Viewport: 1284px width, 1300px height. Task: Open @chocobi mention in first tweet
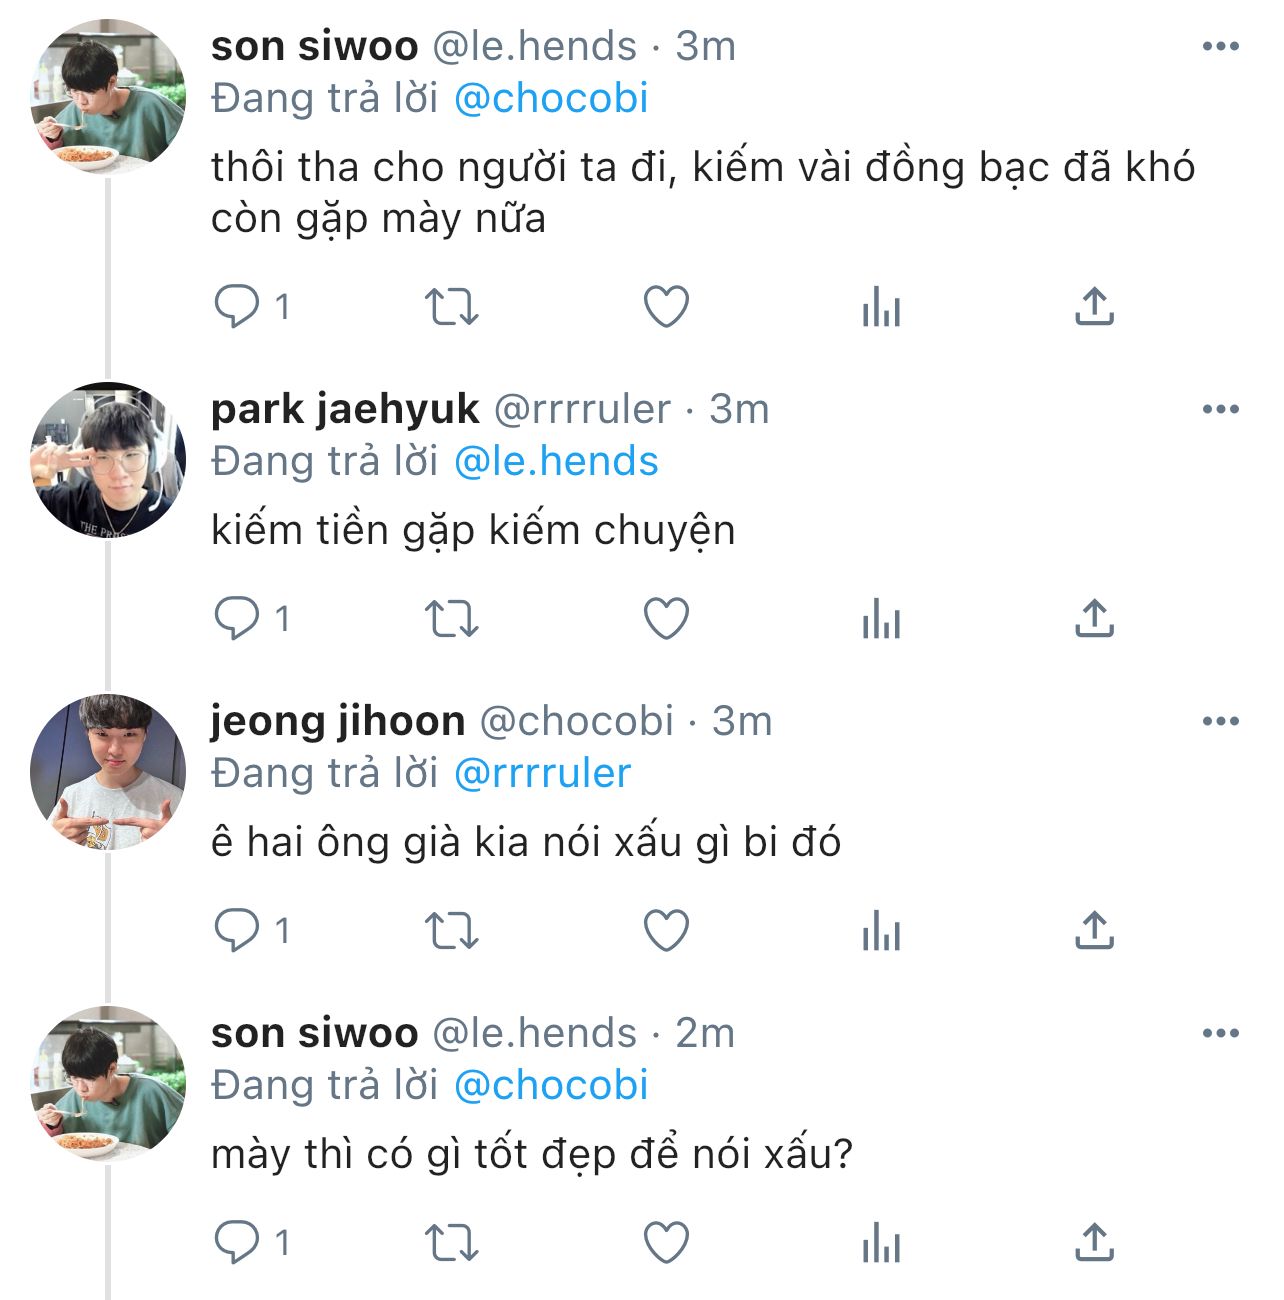point(551,98)
